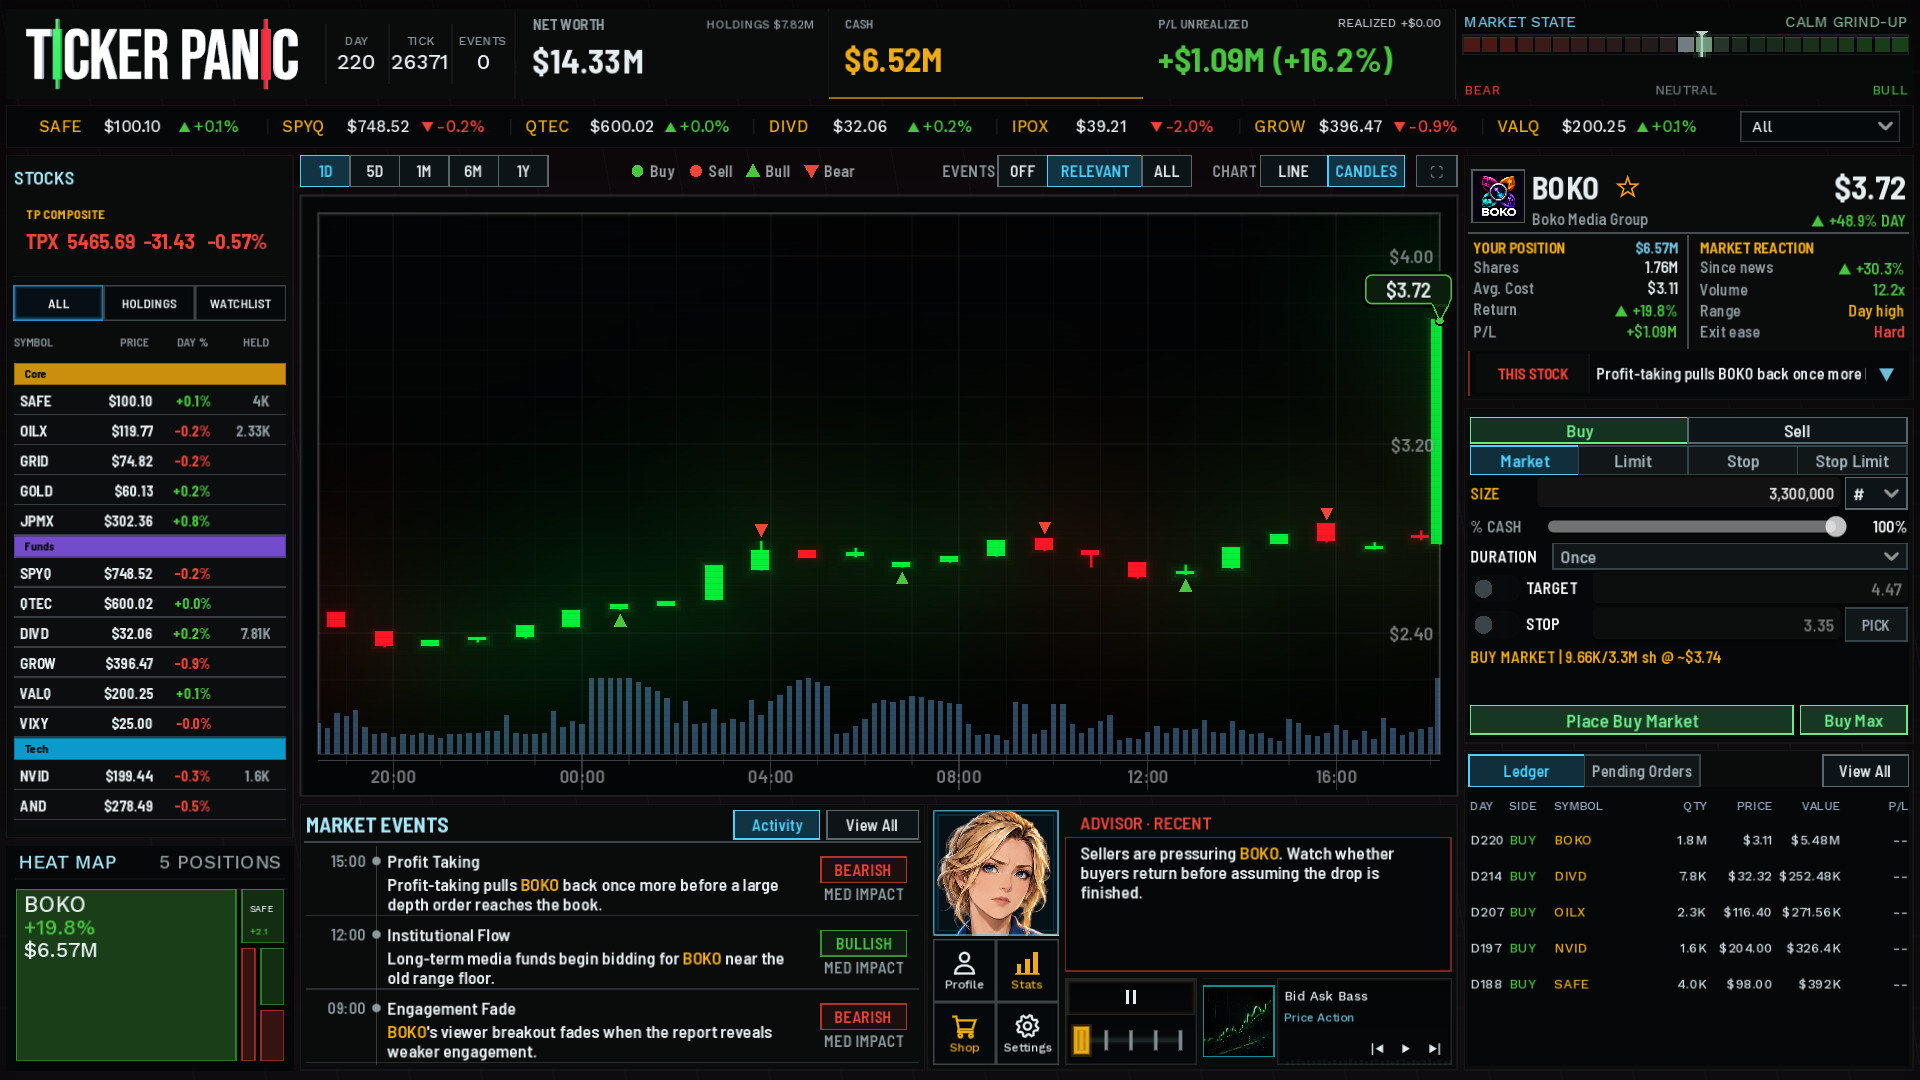Turn events OFF on the chart
The height and width of the screenshot is (1080, 1920).
coord(1022,171)
